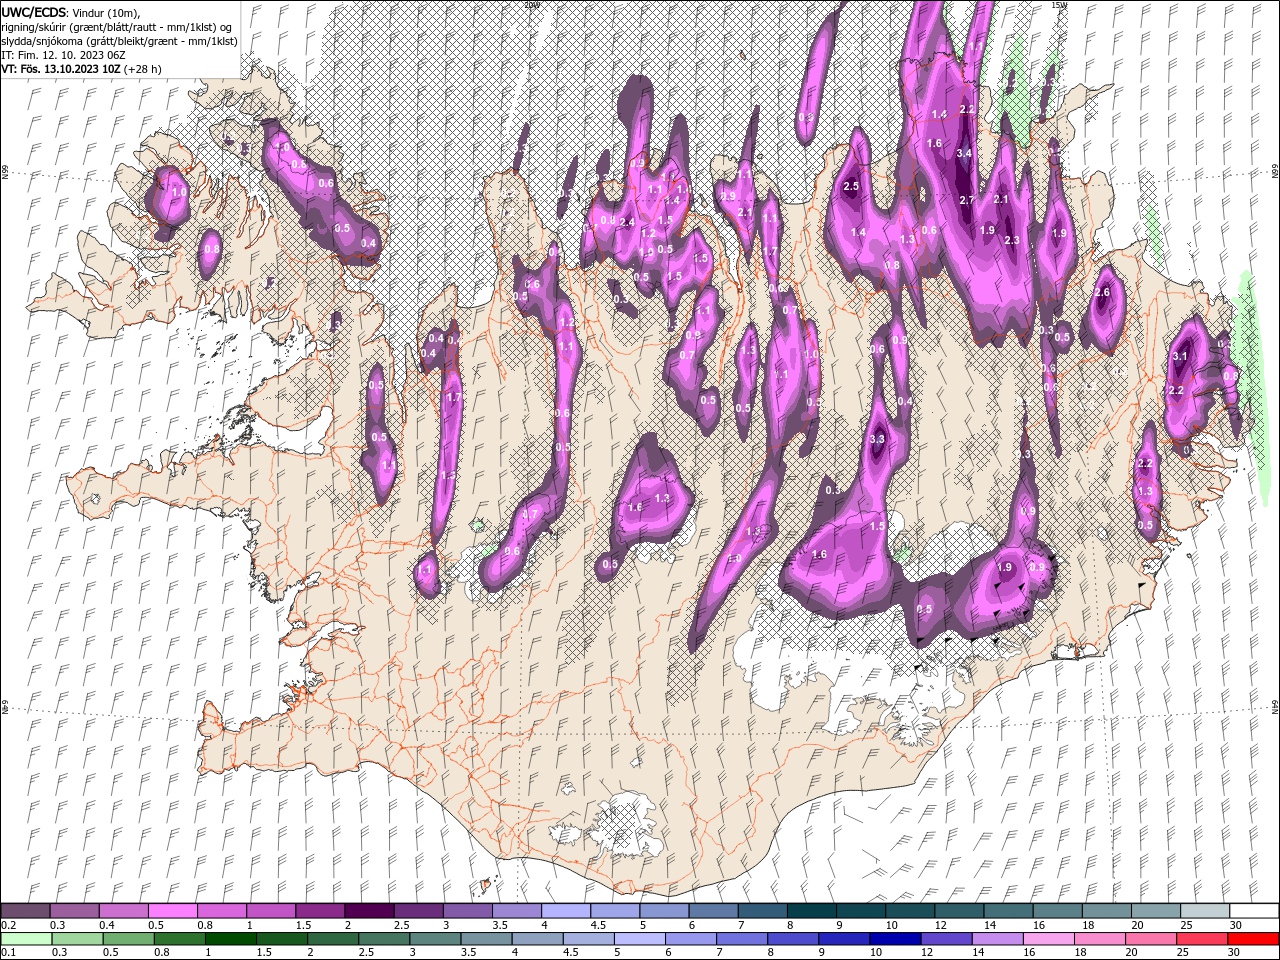Click the dark teal snow swatch labeled 8

[x=812, y=911]
